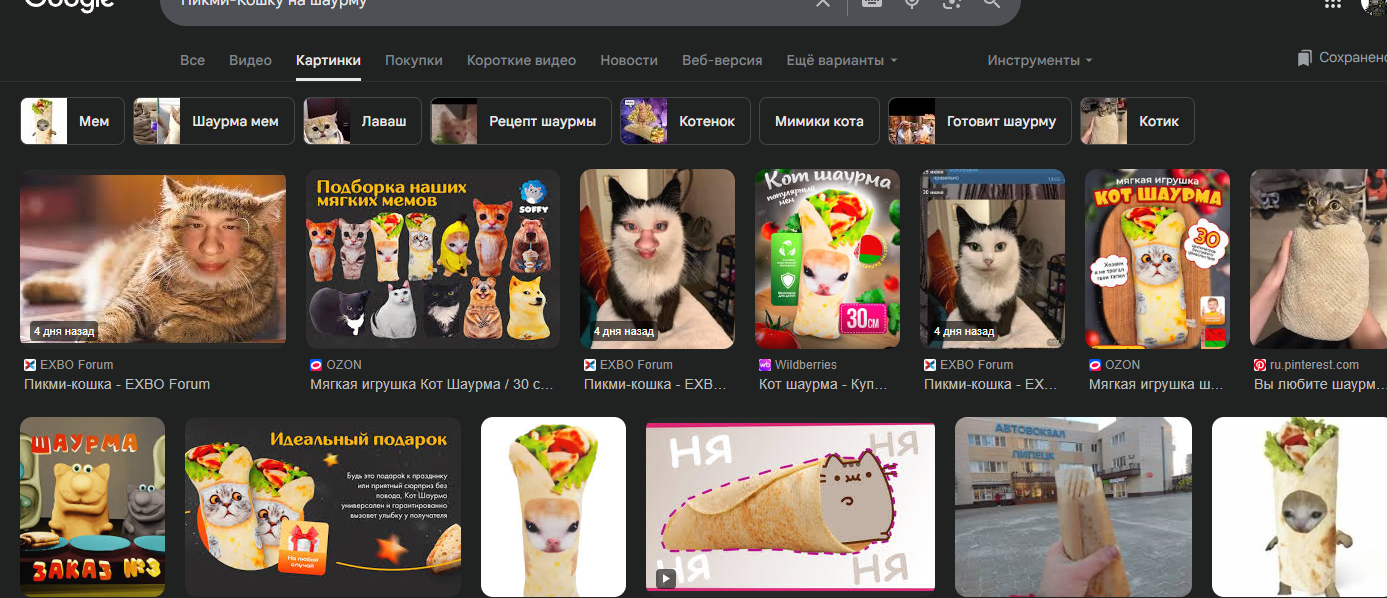The width and height of the screenshot is (1387, 598).
Task: Apply the Мимики кота filter chip
Action: 818,121
